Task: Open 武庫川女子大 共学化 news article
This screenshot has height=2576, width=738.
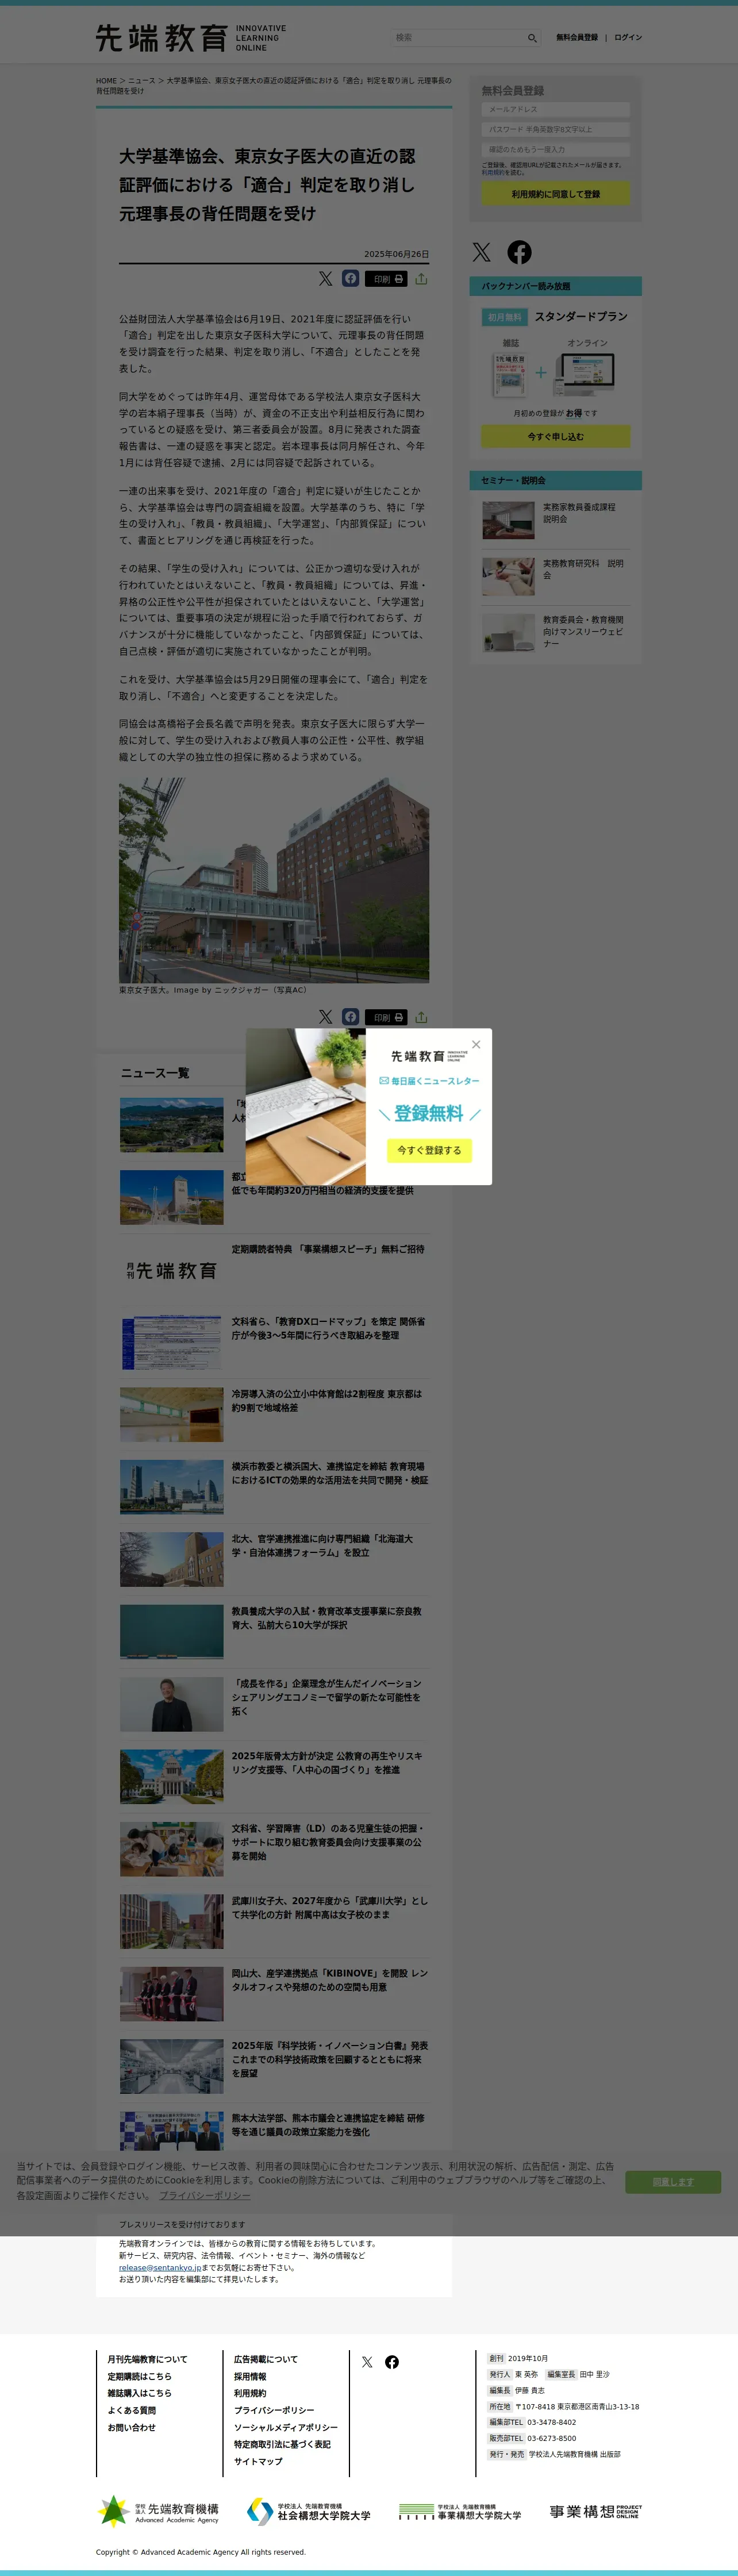Action: (x=330, y=1907)
